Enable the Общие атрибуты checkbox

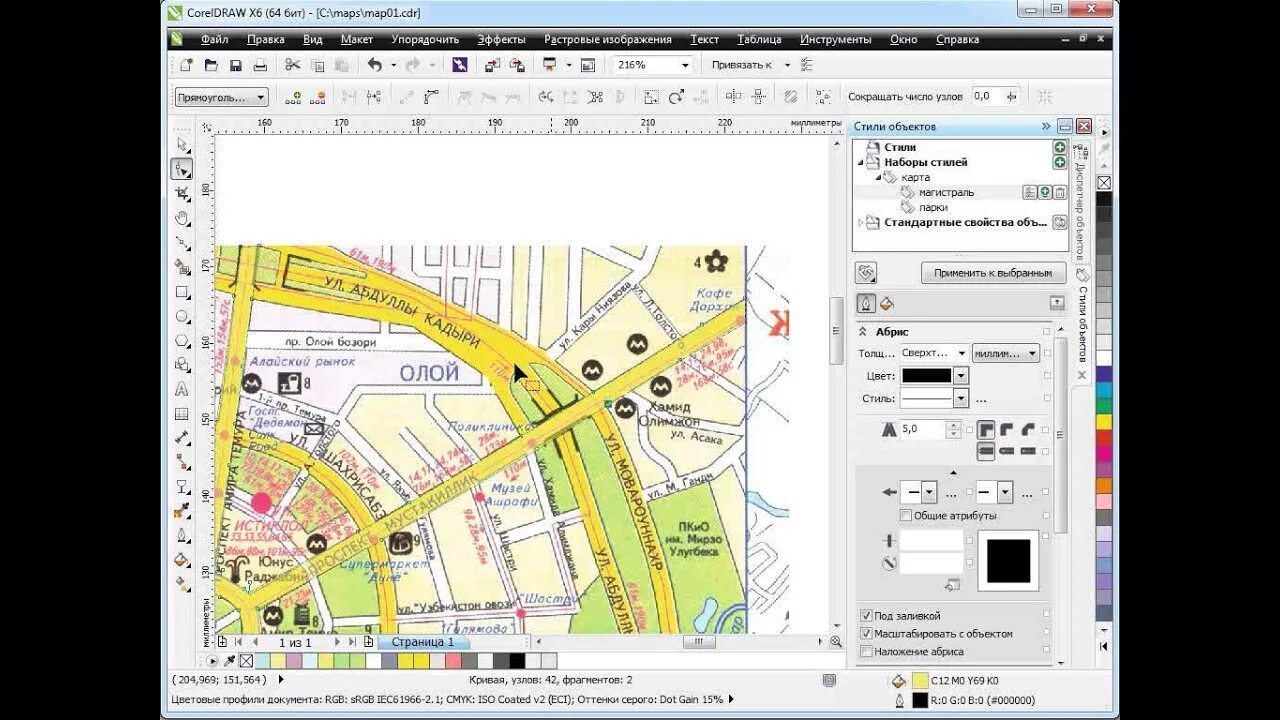(x=906, y=516)
